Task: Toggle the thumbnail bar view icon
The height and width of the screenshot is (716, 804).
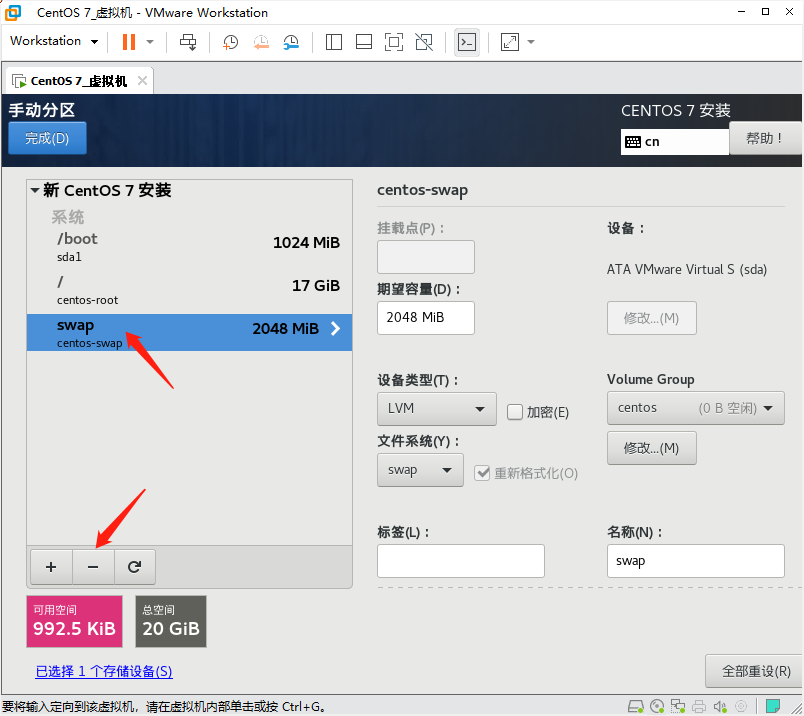Action: 364,42
